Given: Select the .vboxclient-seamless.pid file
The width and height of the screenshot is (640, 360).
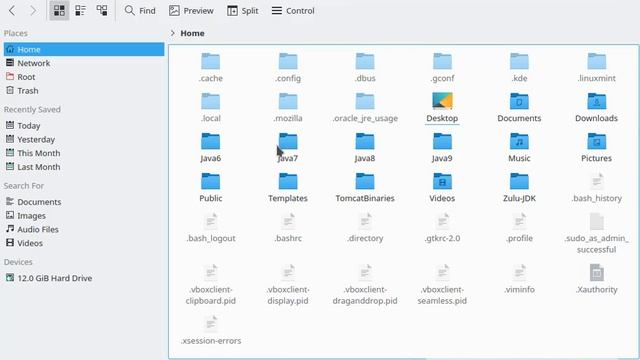Looking at the screenshot, I should pyautogui.click(x=442, y=284).
